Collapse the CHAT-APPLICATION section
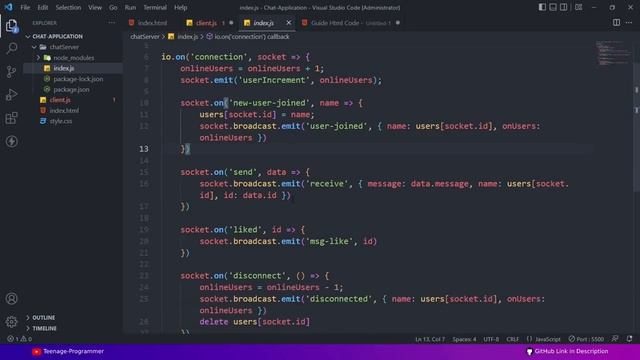The width and height of the screenshot is (640, 360). coord(57,36)
